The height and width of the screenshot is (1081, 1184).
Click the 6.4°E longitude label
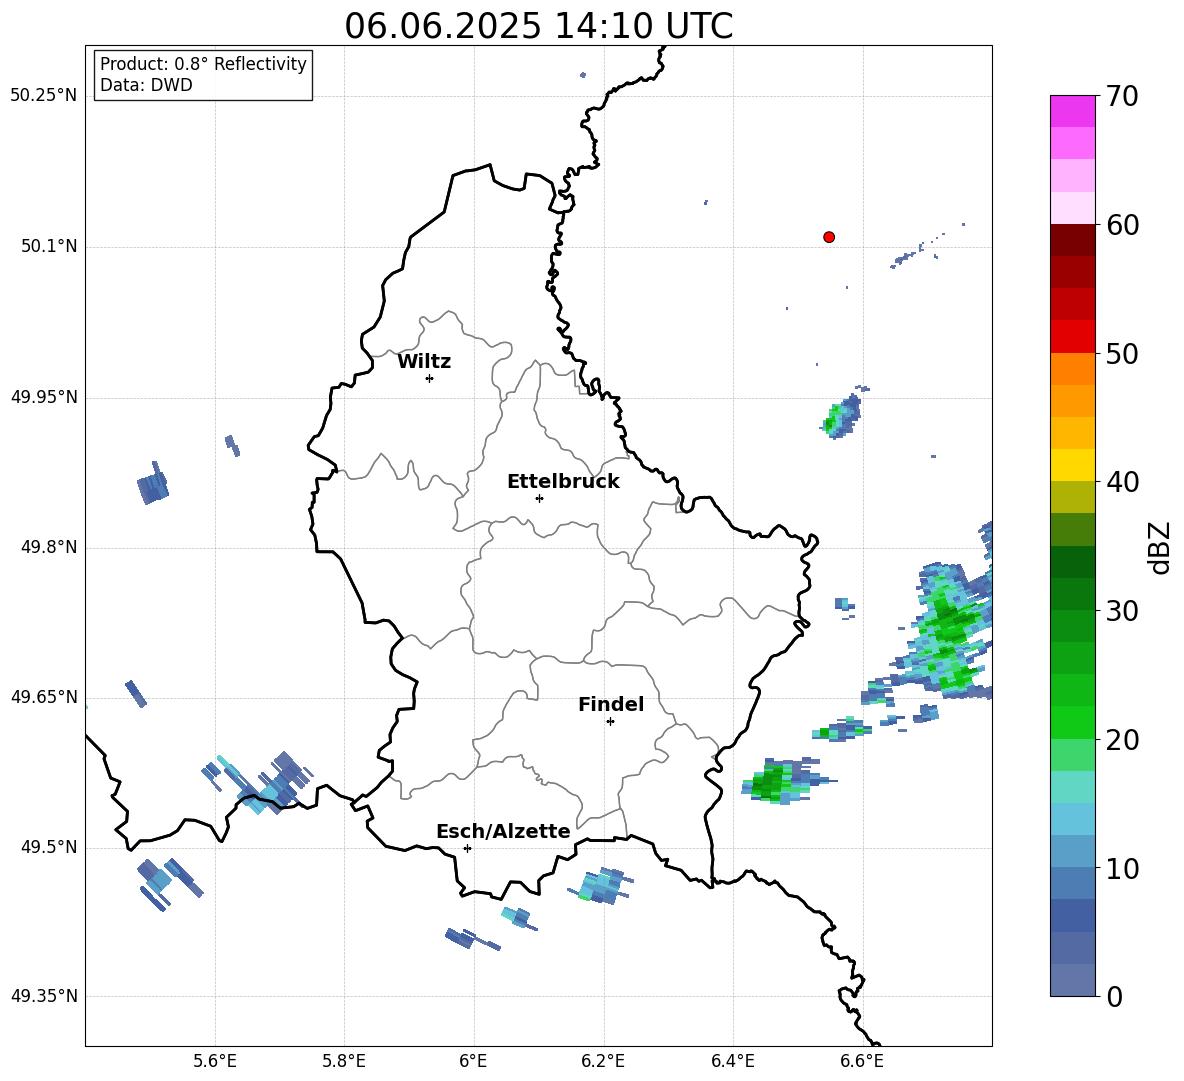(x=732, y=1061)
